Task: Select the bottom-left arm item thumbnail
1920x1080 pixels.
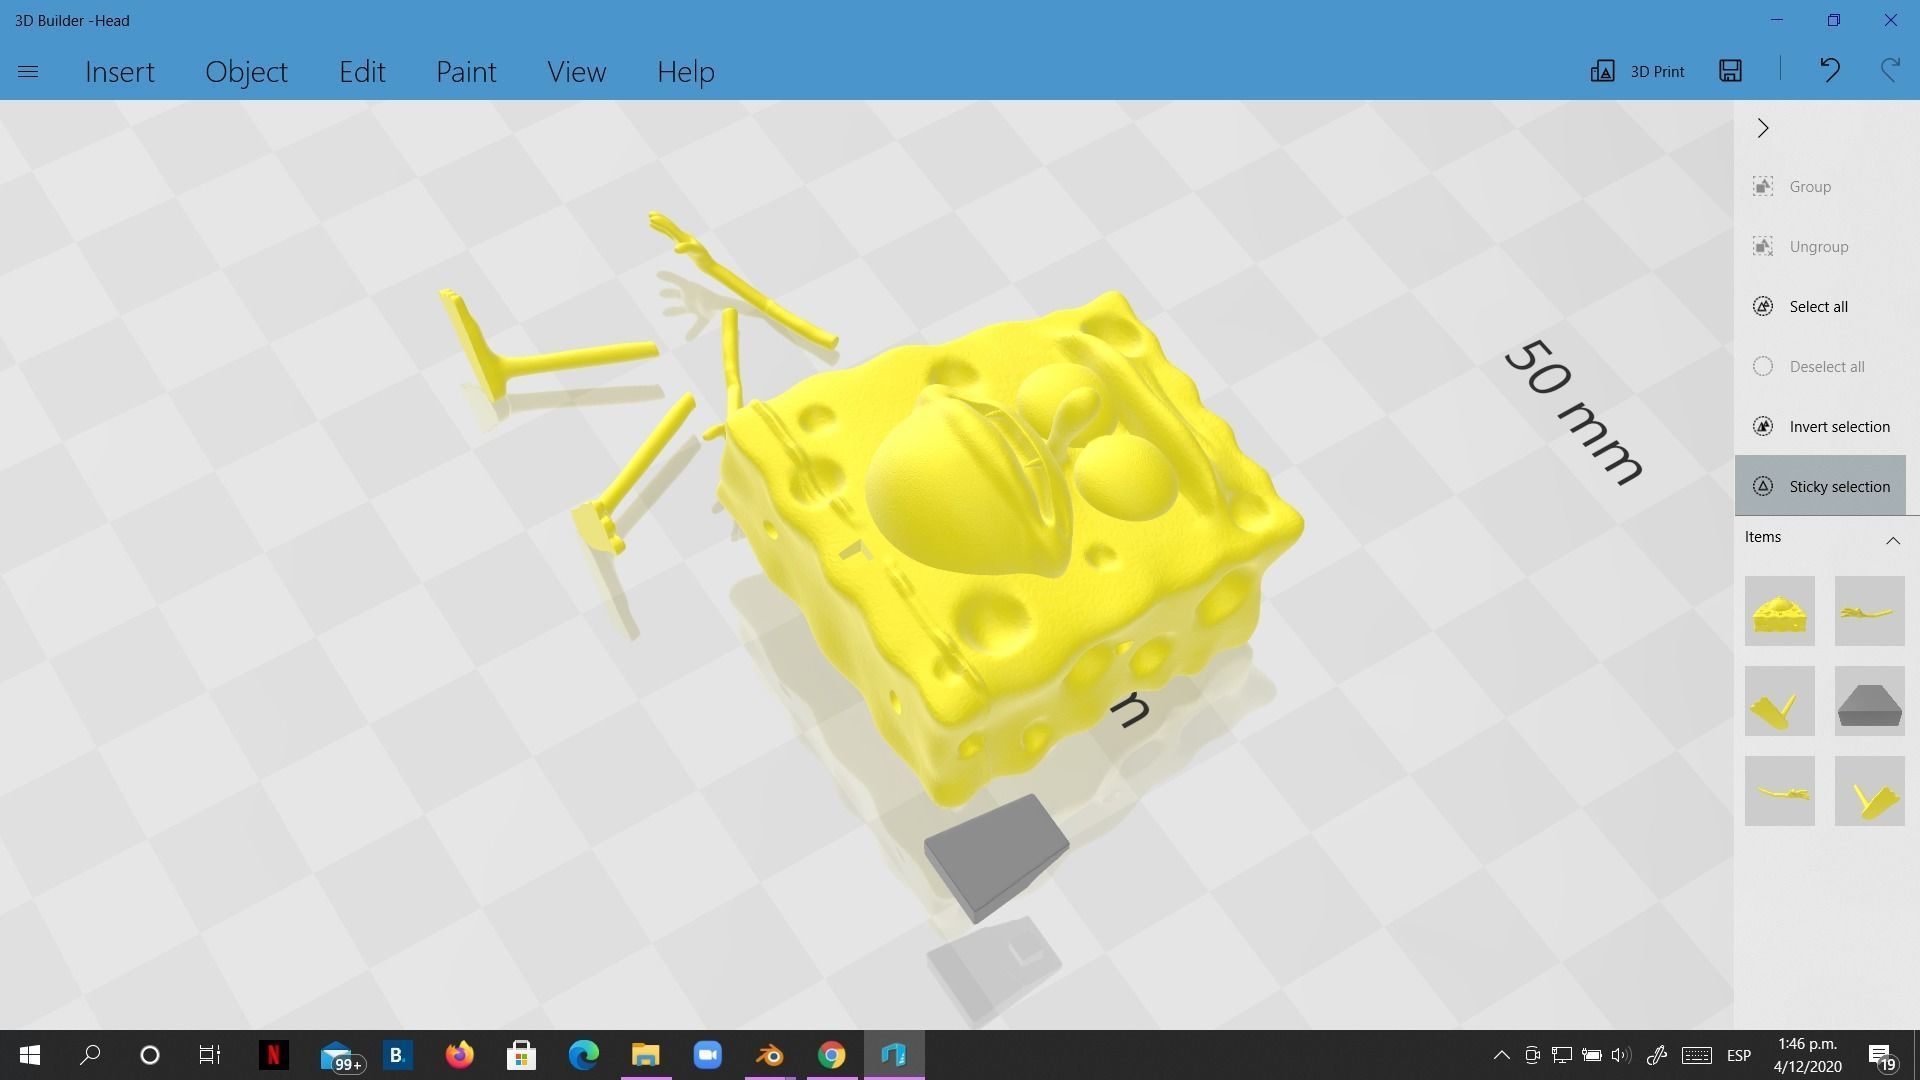Action: 1779,791
